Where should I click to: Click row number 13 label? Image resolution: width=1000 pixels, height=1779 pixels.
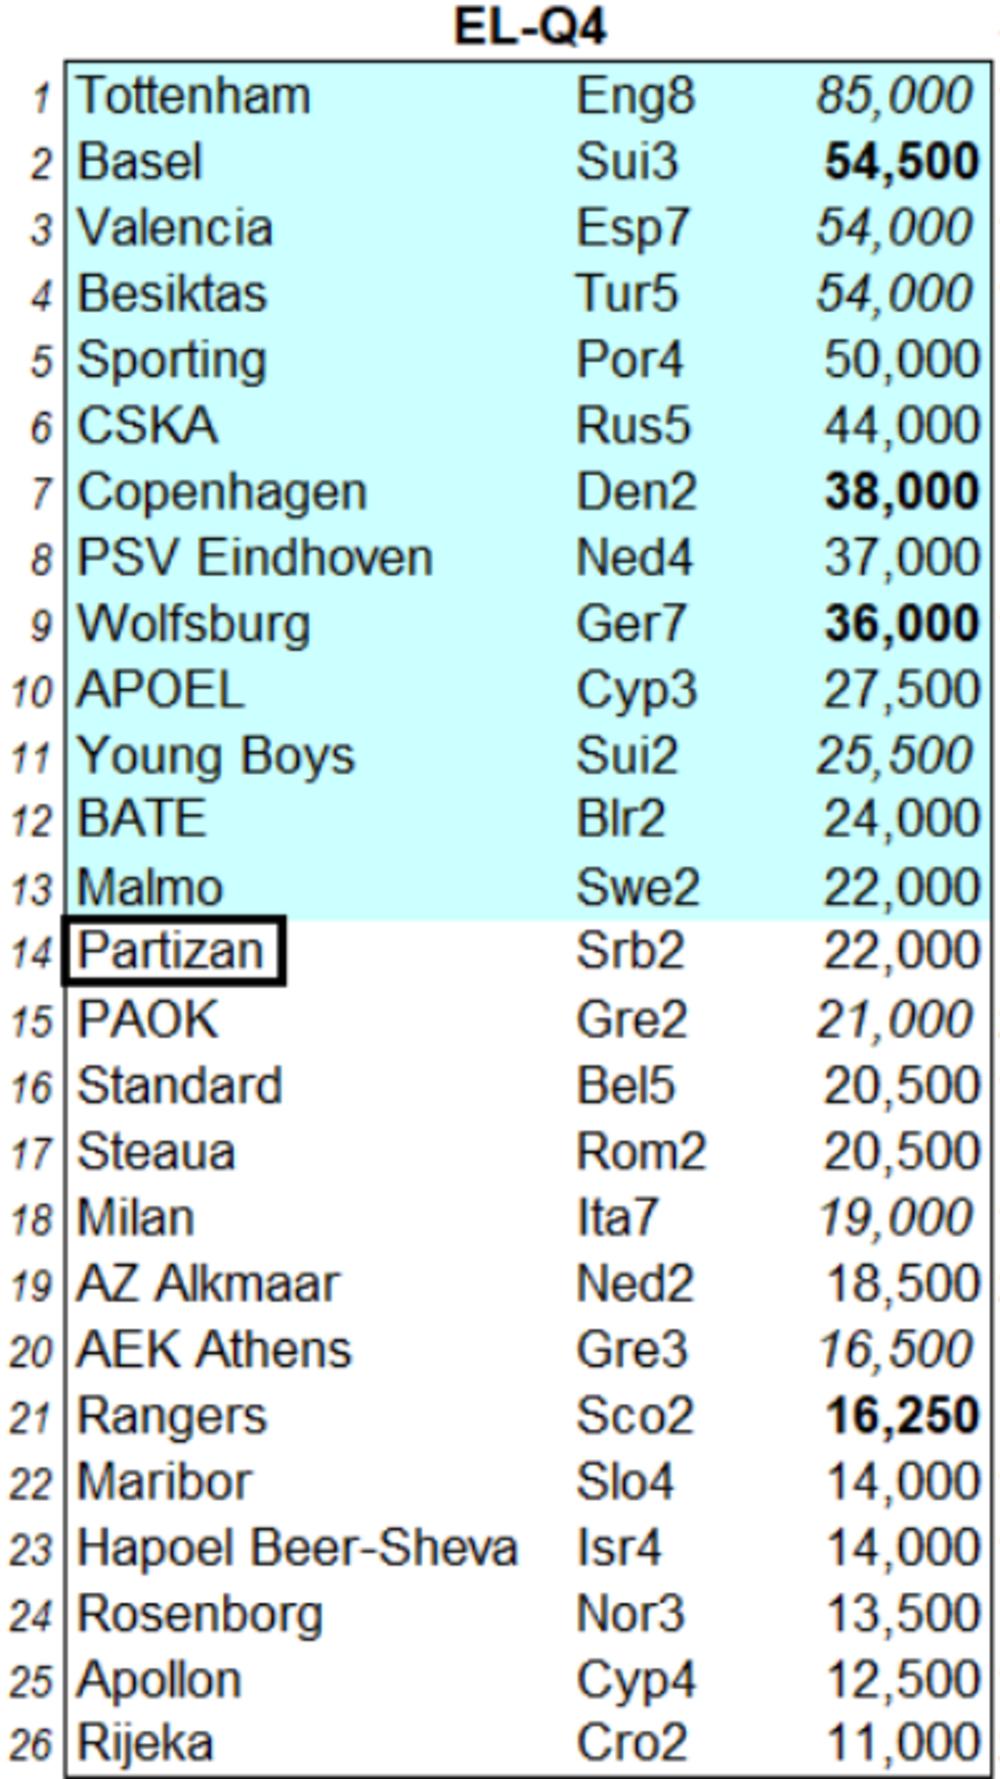pyautogui.click(x=32, y=888)
